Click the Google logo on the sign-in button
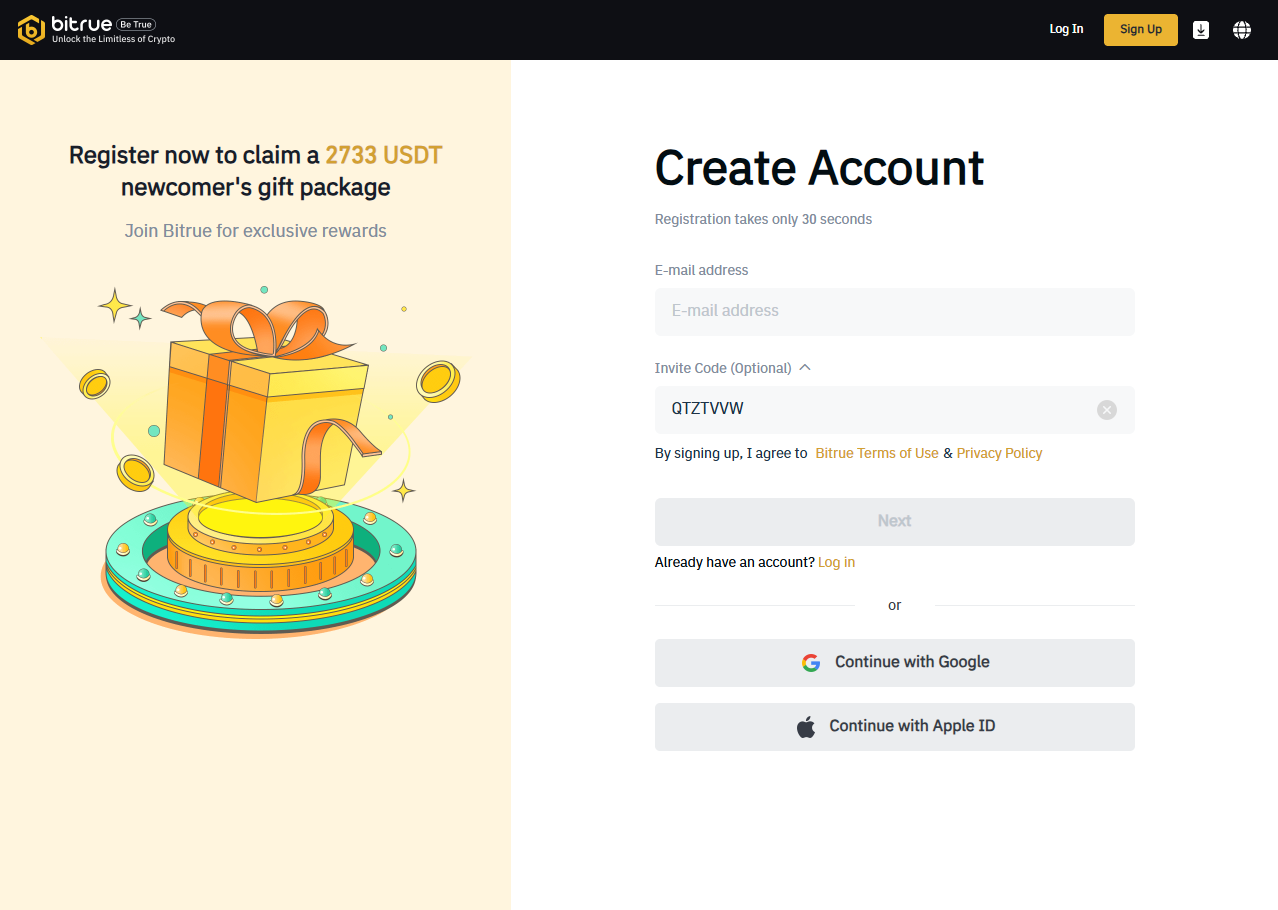This screenshot has height=910, width=1278. tap(811, 662)
